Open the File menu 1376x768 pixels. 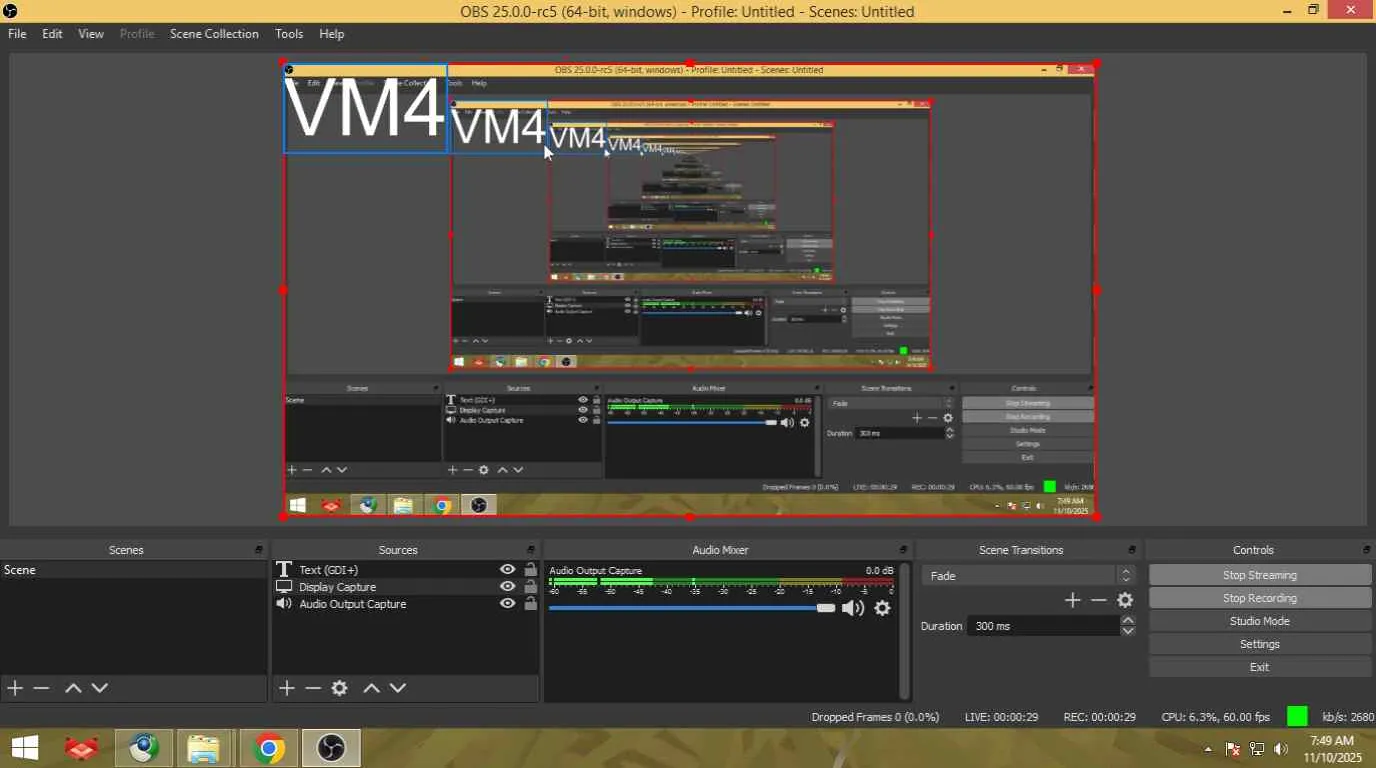[17, 34]
